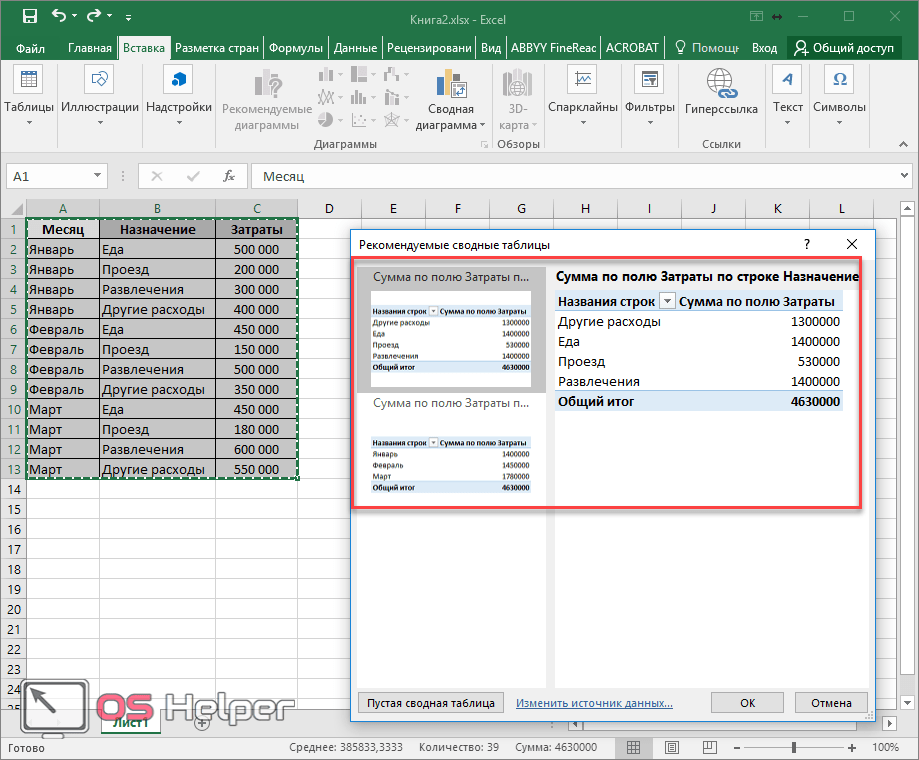Open the Формулы ribbon tab
The width and height of the screenshot is (919, 760).
point(296,47)
